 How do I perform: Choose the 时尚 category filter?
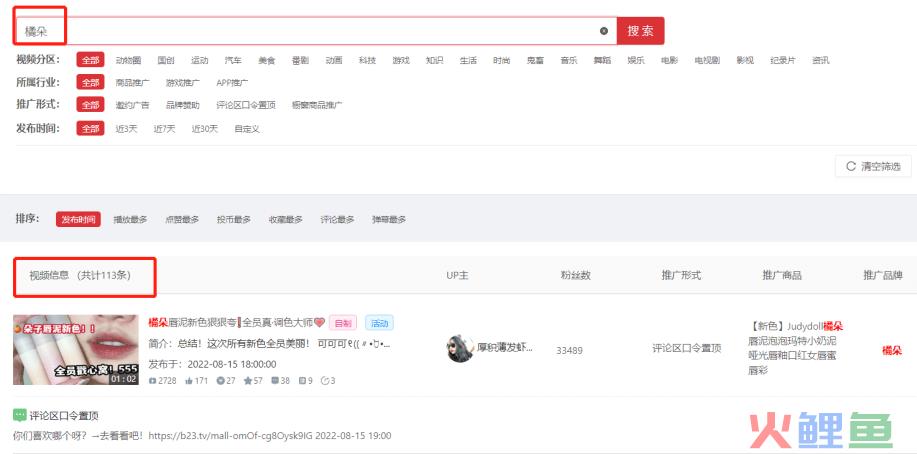(502, 60)
